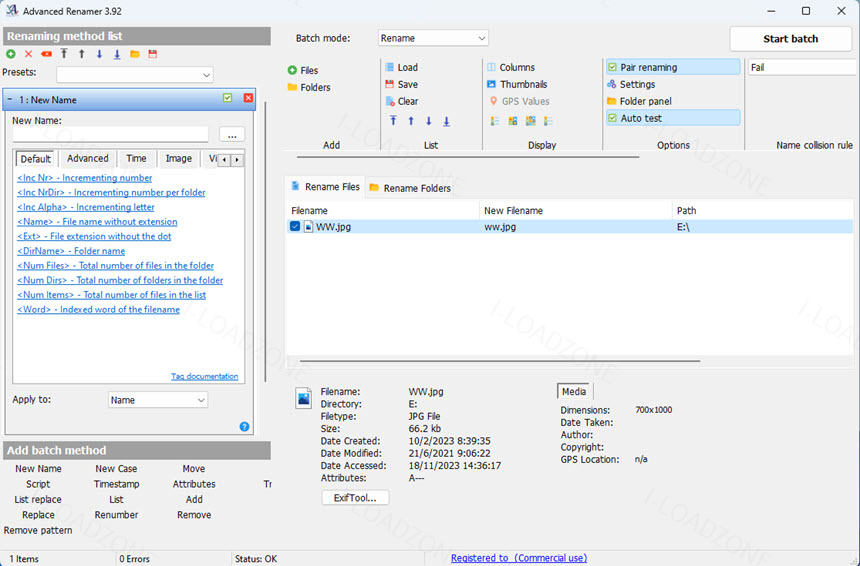Viewport: 860px width, 566px height.
Task: Save the current file list
Action: [x=401, y=84]
